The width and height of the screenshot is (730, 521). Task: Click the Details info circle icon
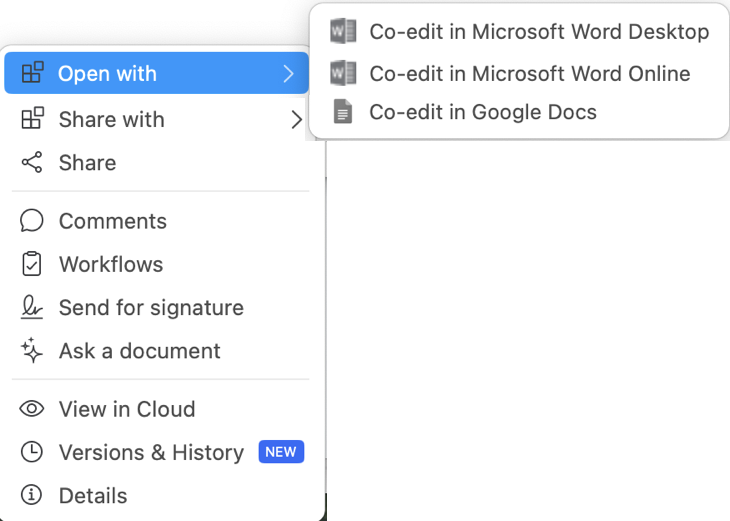[x=32, y=495]
